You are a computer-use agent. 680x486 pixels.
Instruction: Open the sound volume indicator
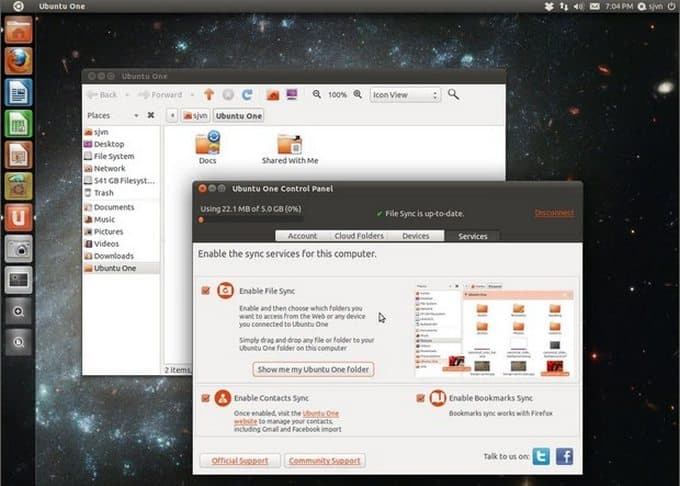point(579,6)
